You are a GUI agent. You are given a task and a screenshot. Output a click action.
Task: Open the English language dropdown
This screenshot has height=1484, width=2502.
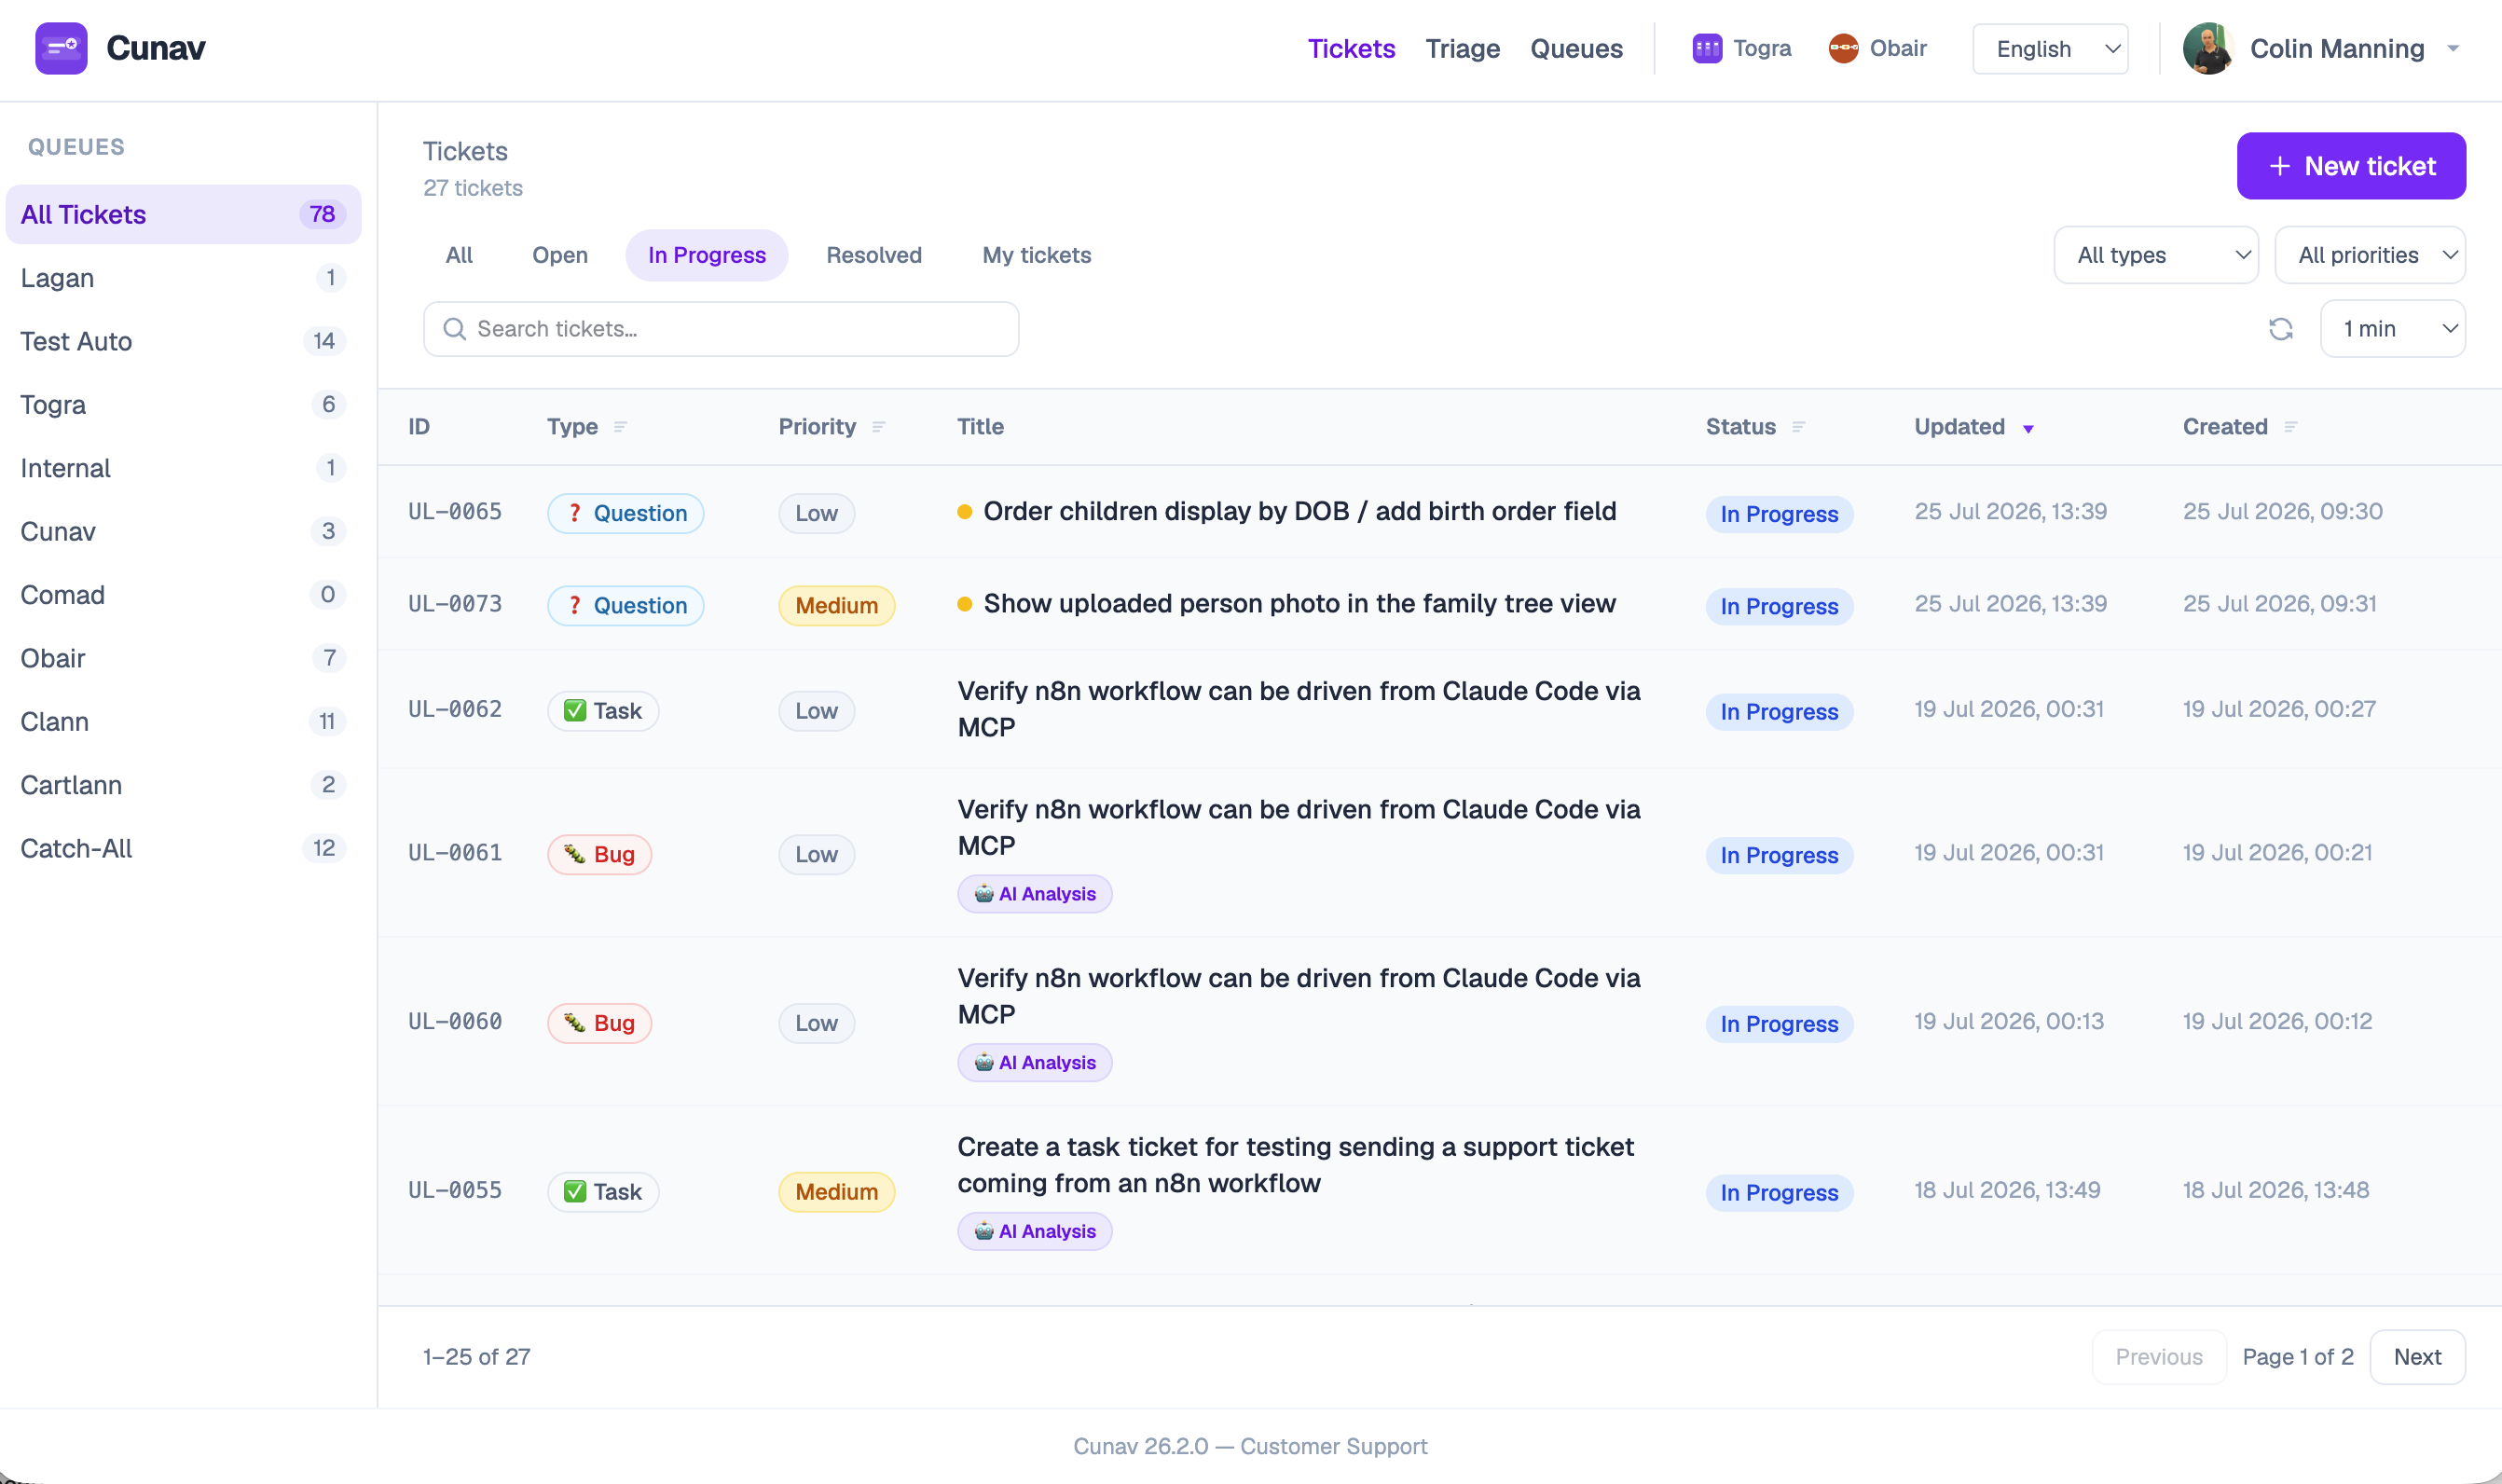(x=2050, y=49)
